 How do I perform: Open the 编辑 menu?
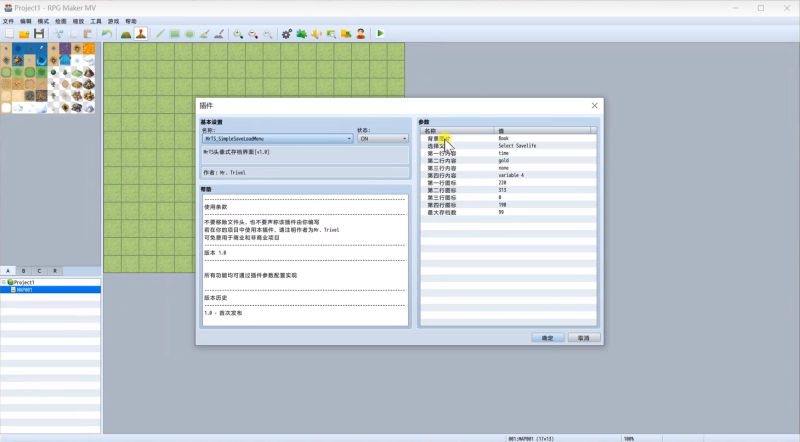tap(26, 21)
